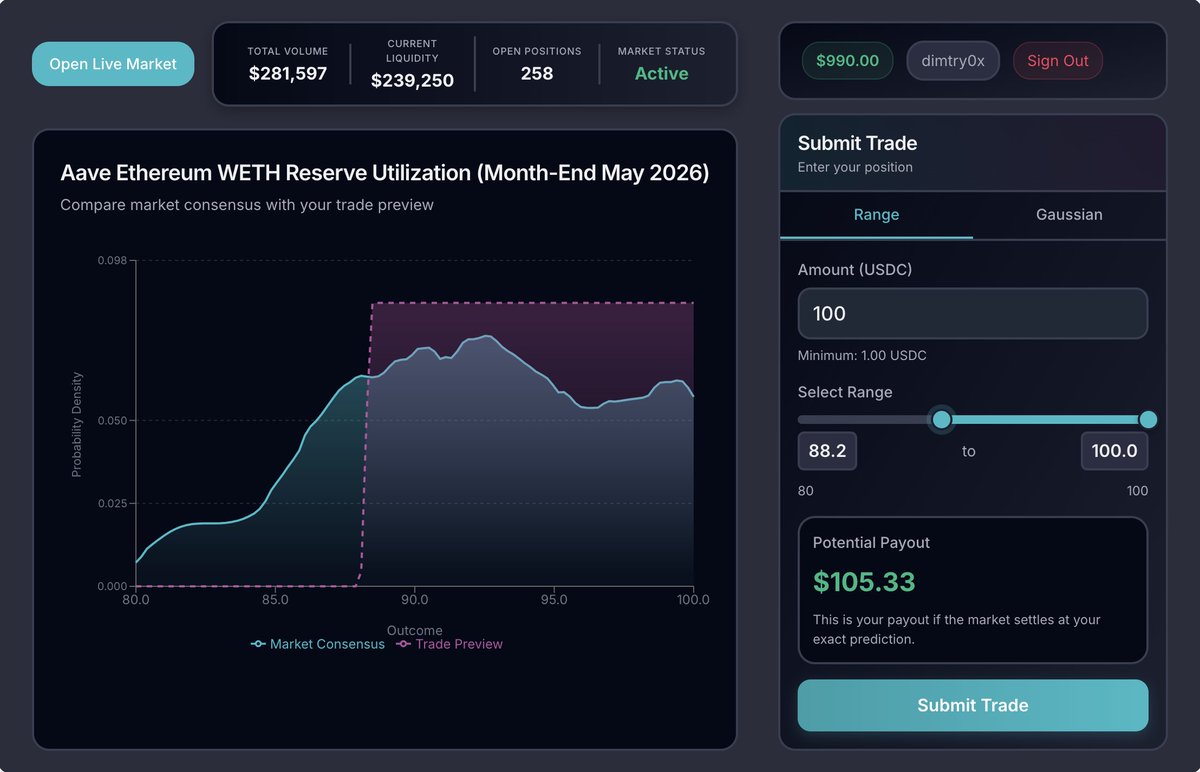
Task: Open the dimtry0x account pill
Action: (x=953, y=61)
